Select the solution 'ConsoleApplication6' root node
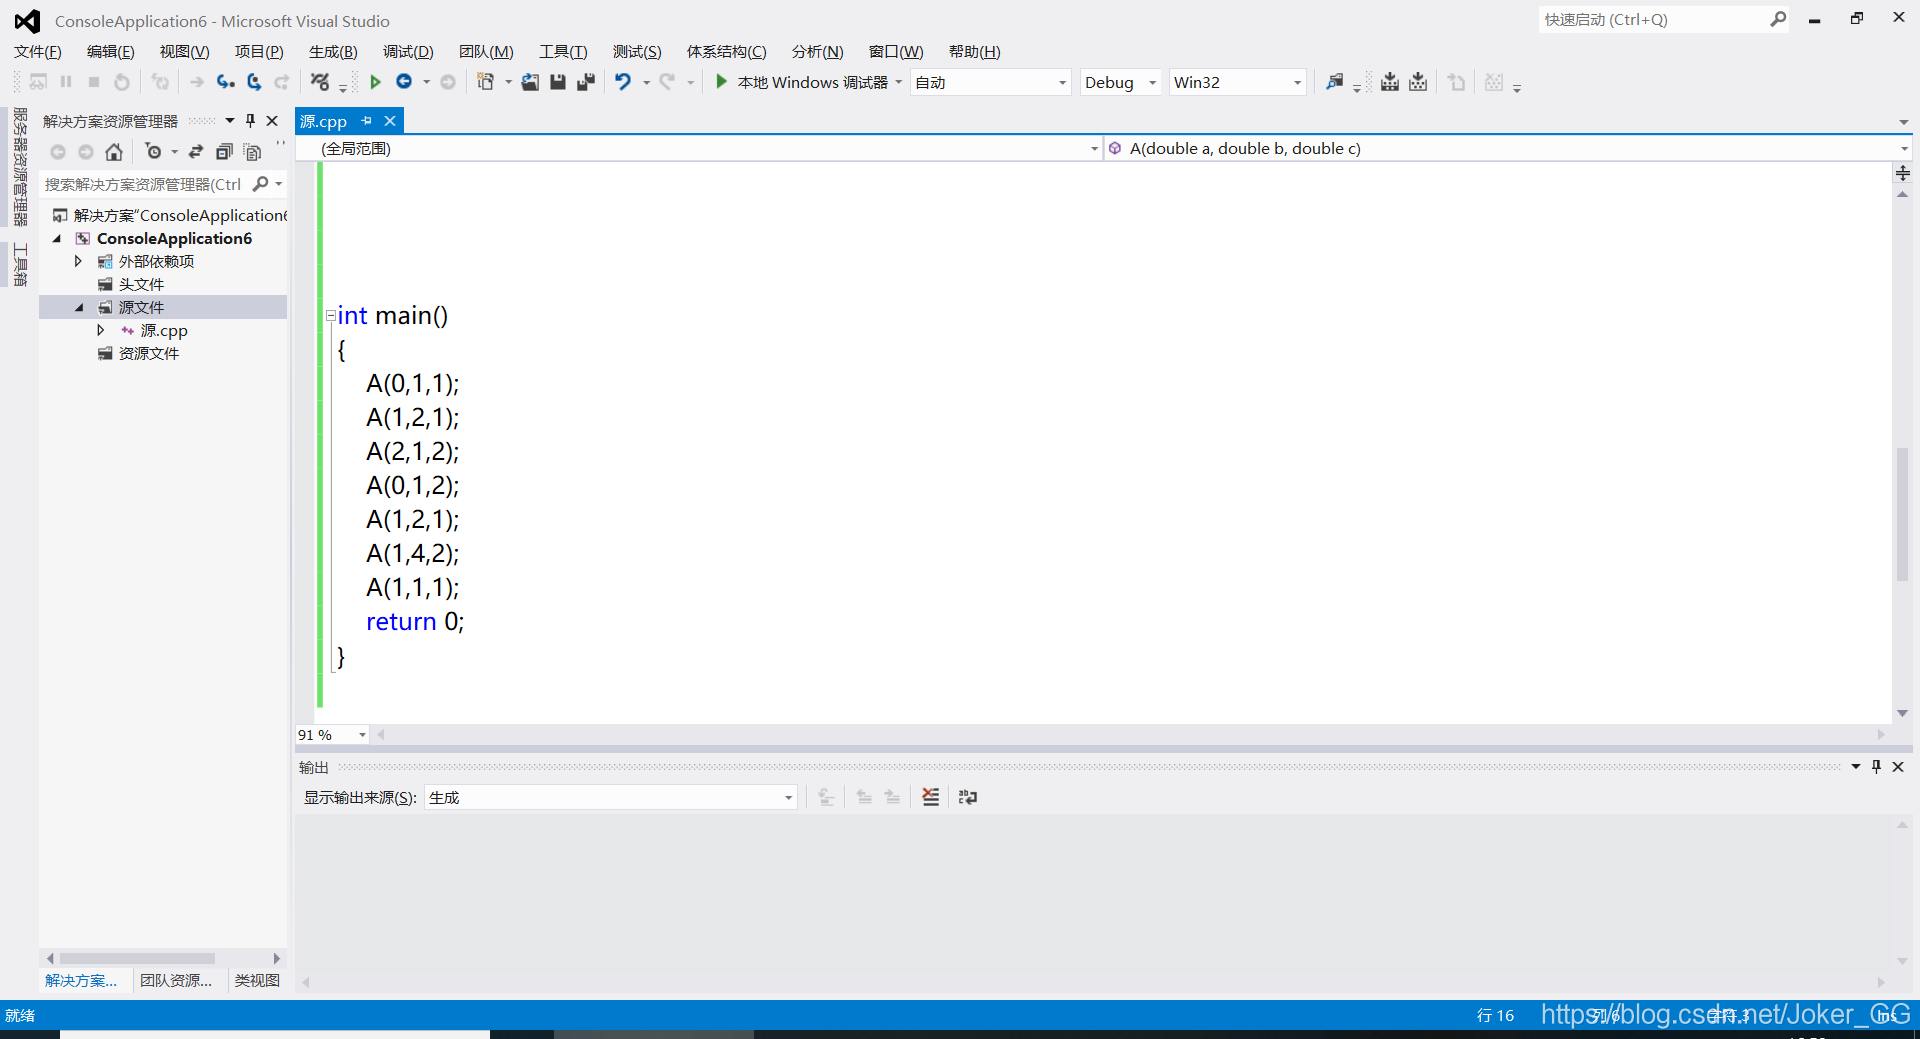The height and width of the screenshot is (1039, 1920). (170, 215)
